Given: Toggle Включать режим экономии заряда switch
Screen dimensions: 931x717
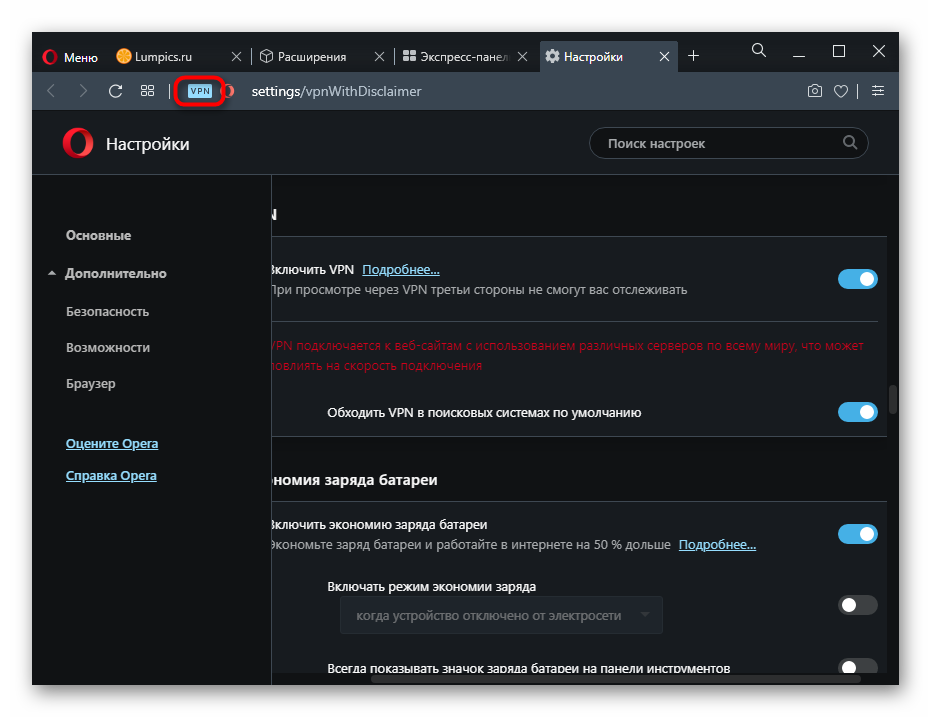Looking at the screenshot, I should (x=857, y=605).
